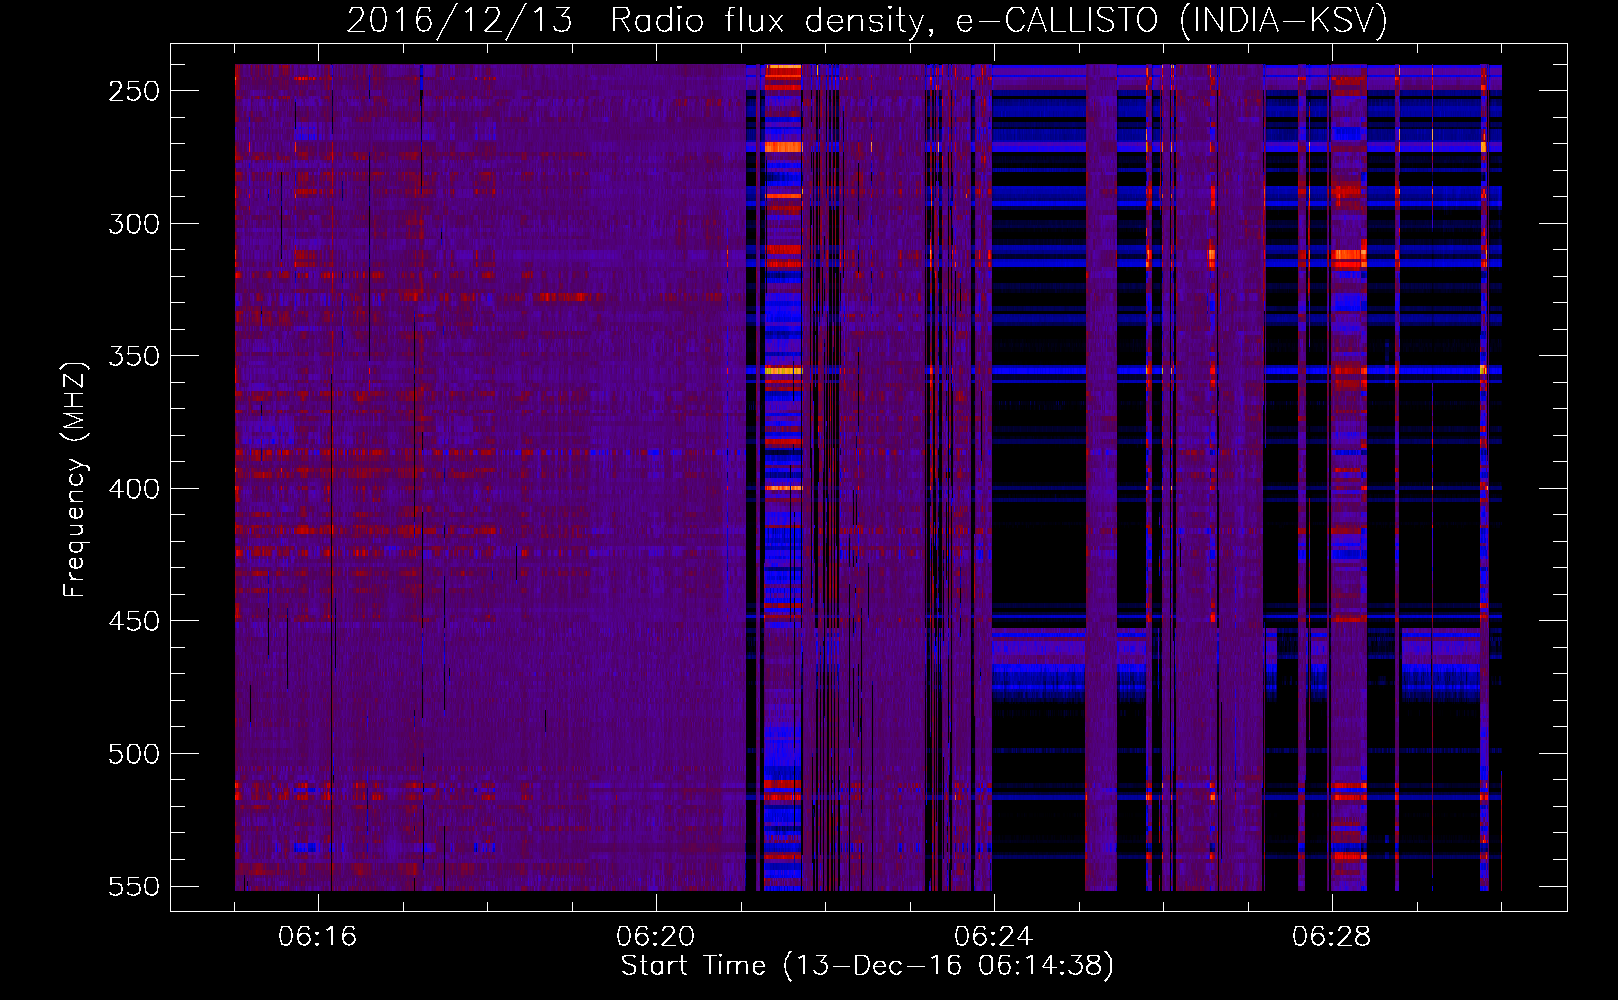Click the 450 frequency tick label
The height and width of the screenshot is (1000, 1618).
(134, 621)
